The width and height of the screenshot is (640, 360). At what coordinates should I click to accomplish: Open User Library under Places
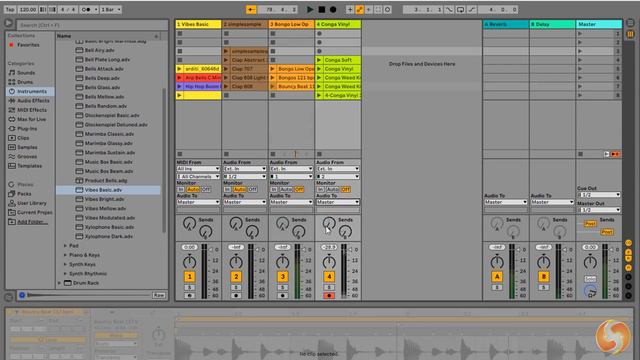point(32,203)
